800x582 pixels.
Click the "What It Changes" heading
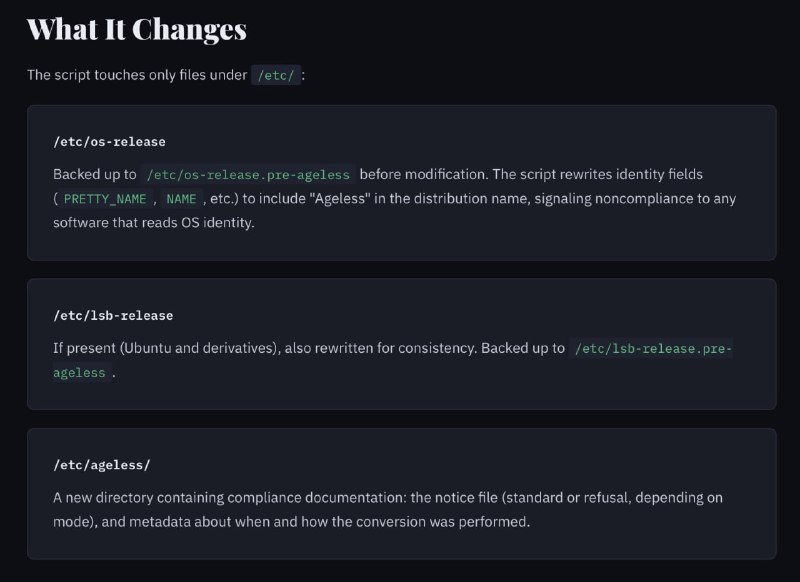tap(137, 29)
